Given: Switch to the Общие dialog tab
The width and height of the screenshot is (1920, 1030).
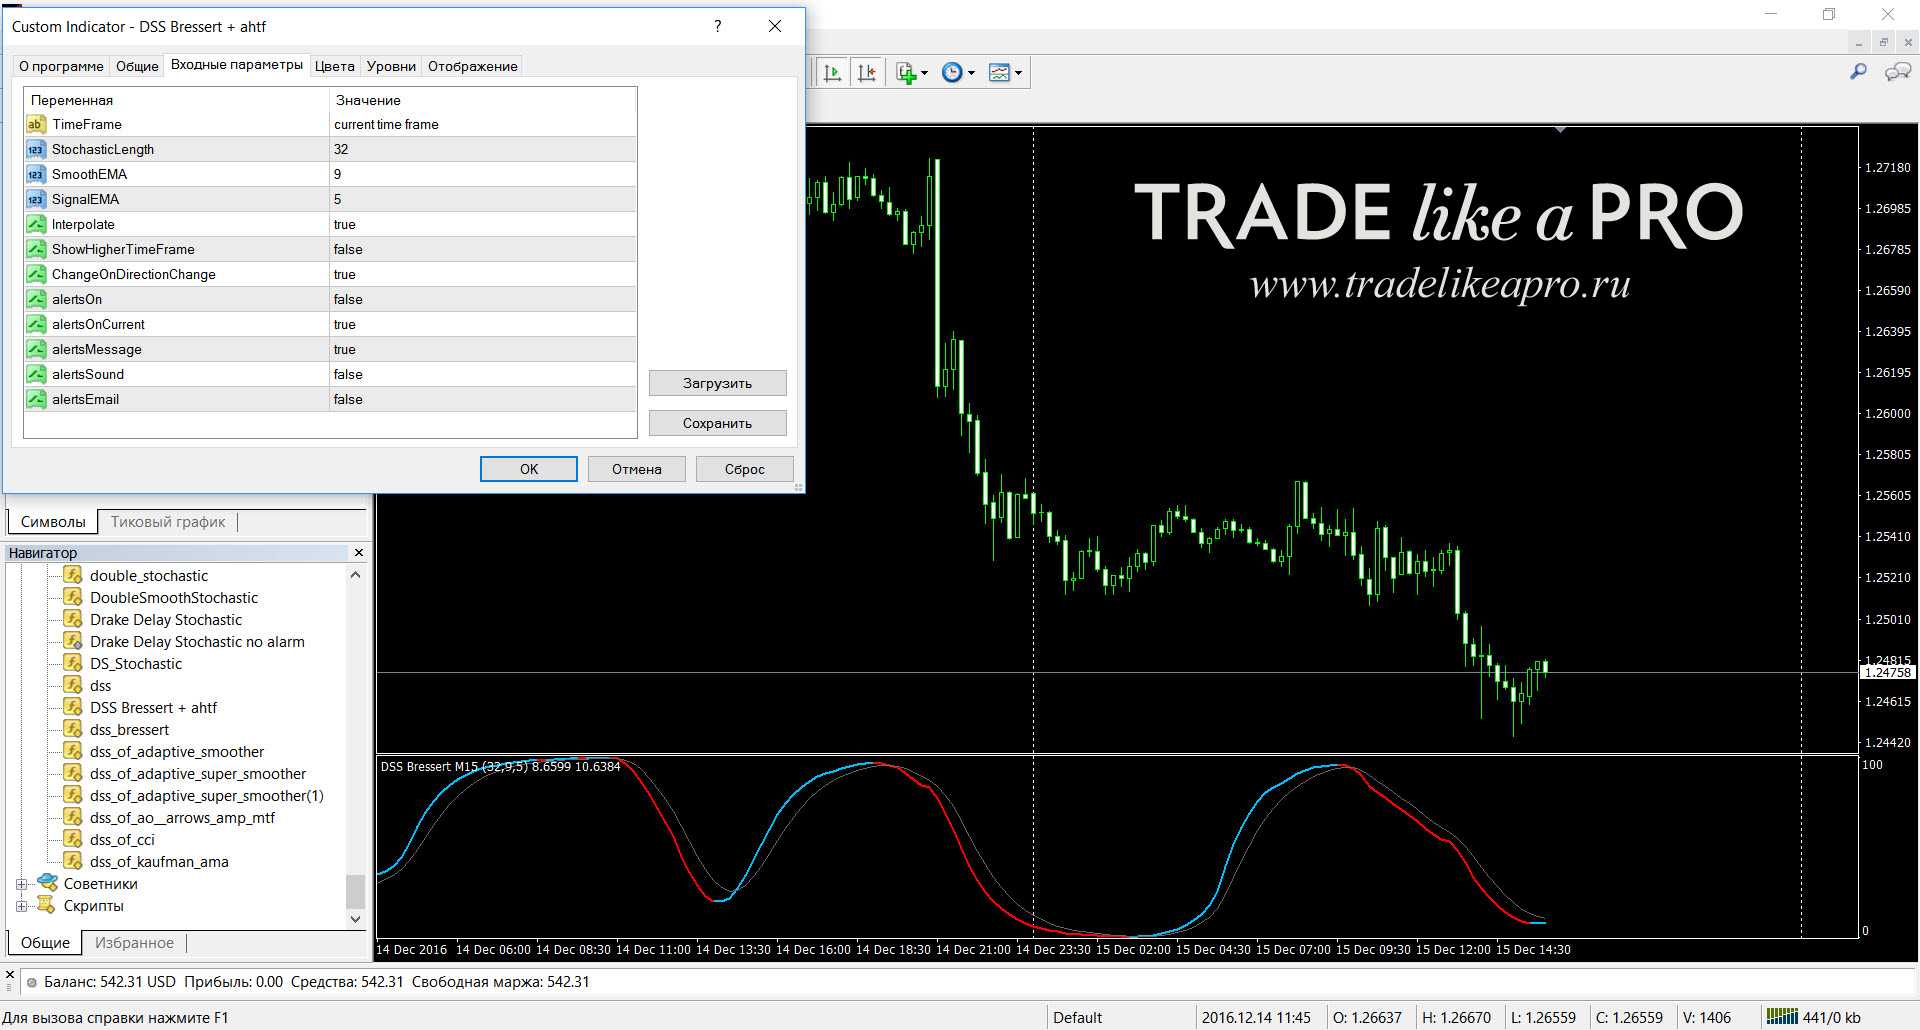Looking at the screenshot, I should pos(137,66).
